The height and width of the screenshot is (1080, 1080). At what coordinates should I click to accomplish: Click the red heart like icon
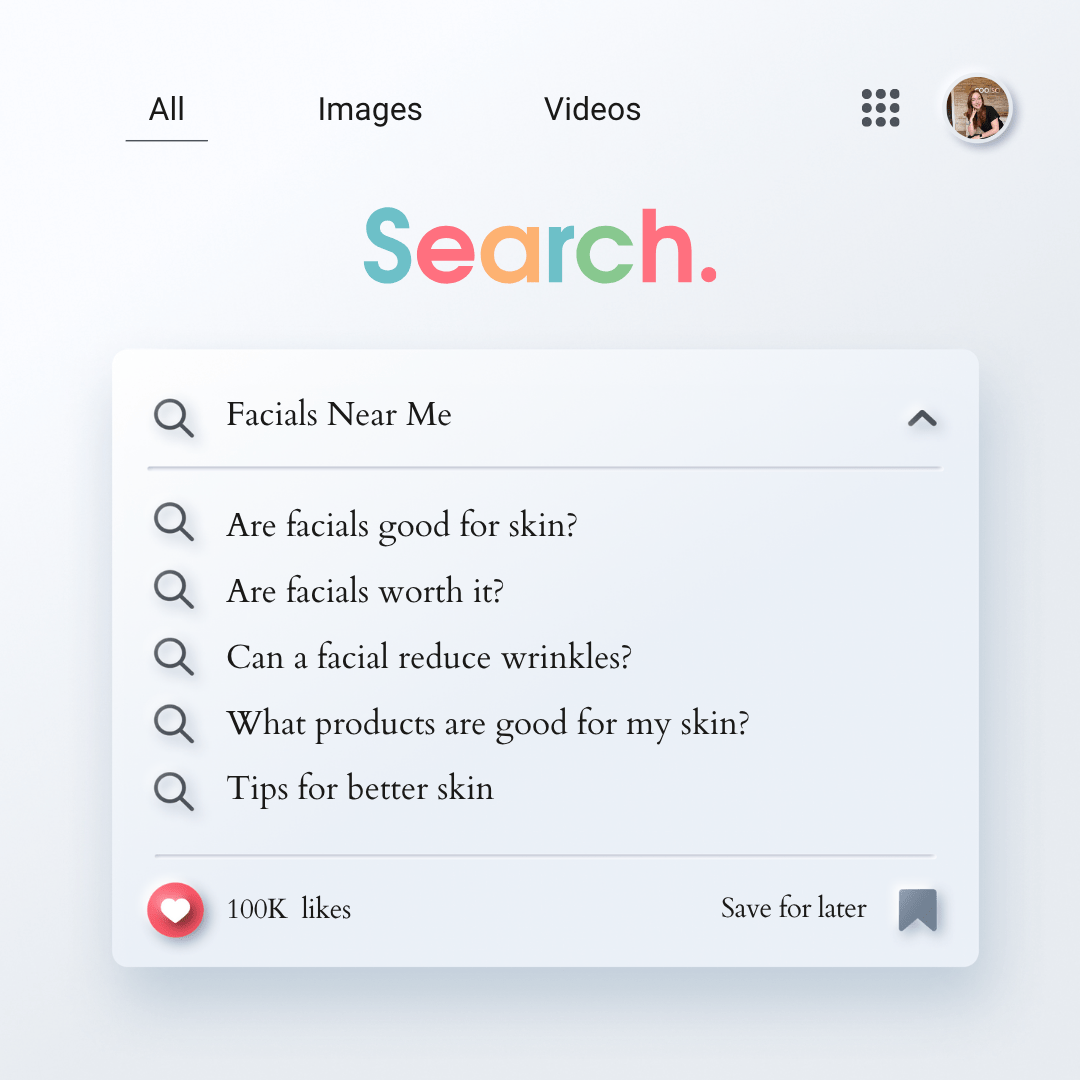tap(175, 910)
